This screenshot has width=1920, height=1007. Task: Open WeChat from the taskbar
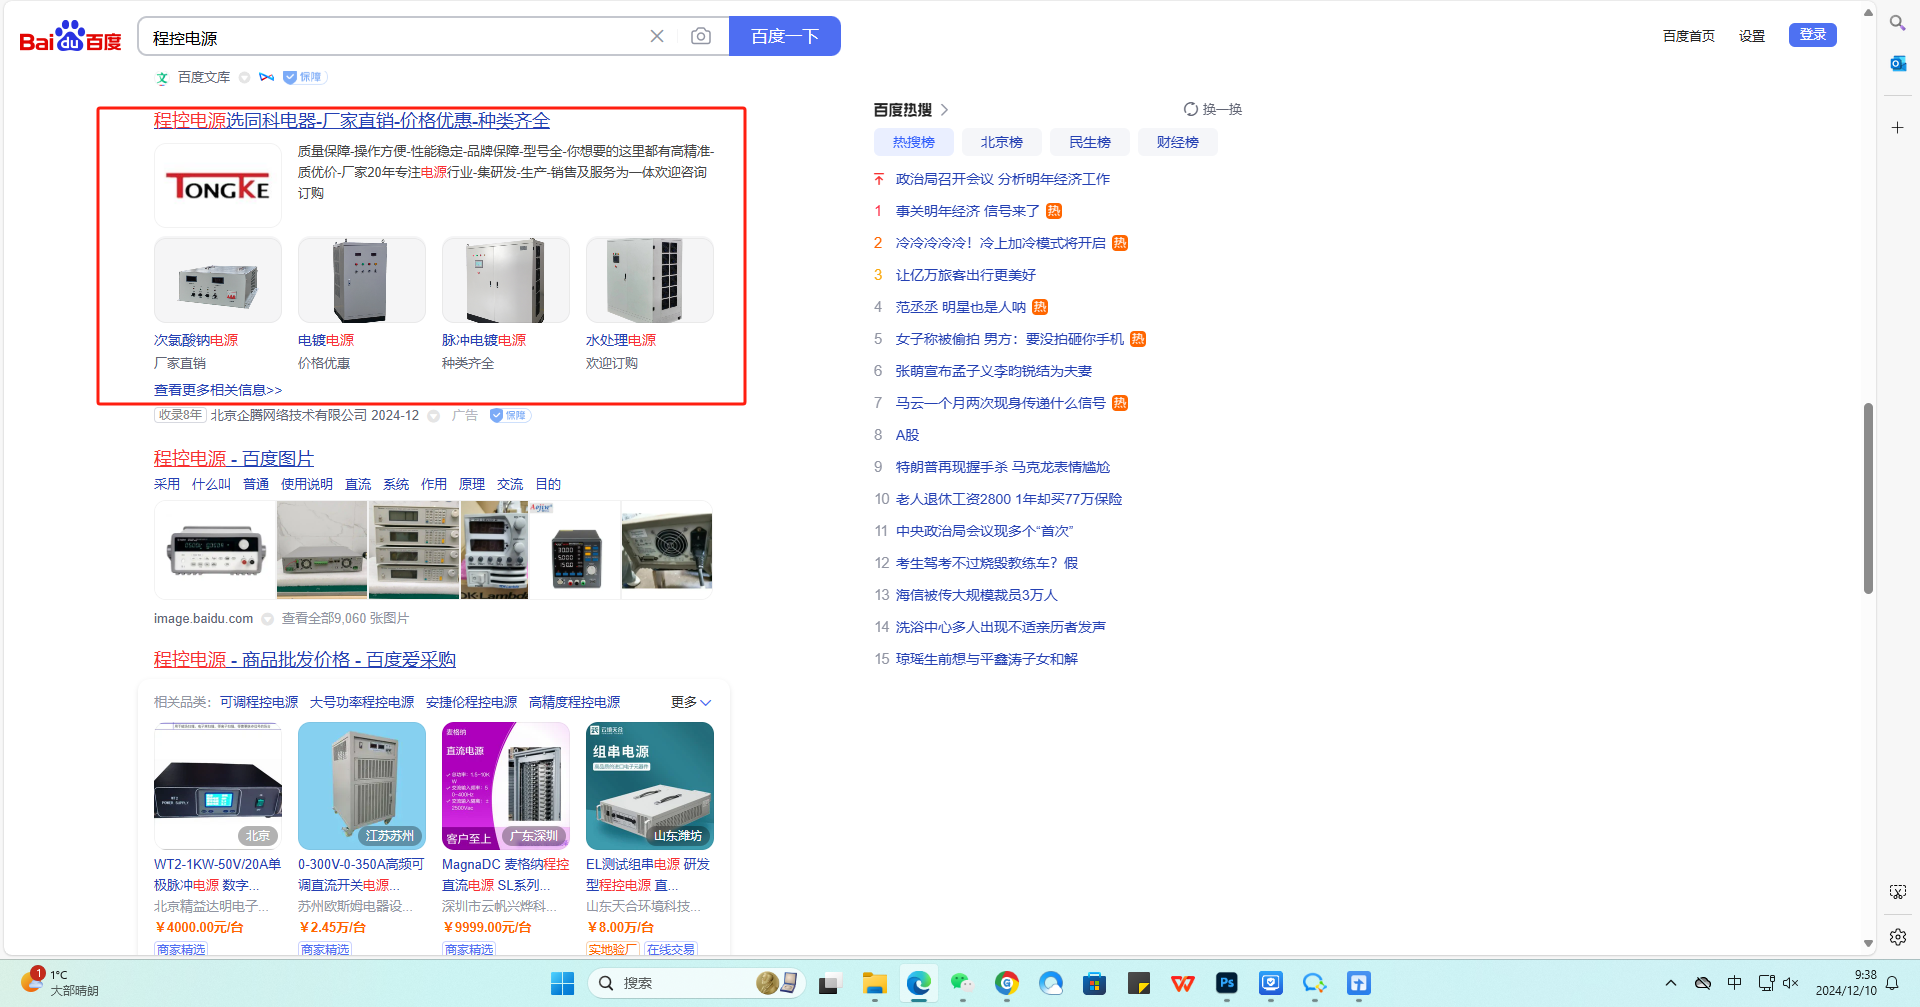(962, 984)
